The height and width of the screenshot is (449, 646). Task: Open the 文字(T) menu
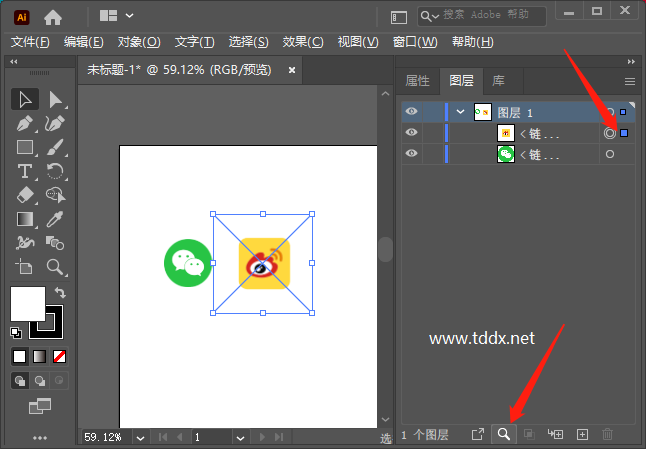point(194,42)
